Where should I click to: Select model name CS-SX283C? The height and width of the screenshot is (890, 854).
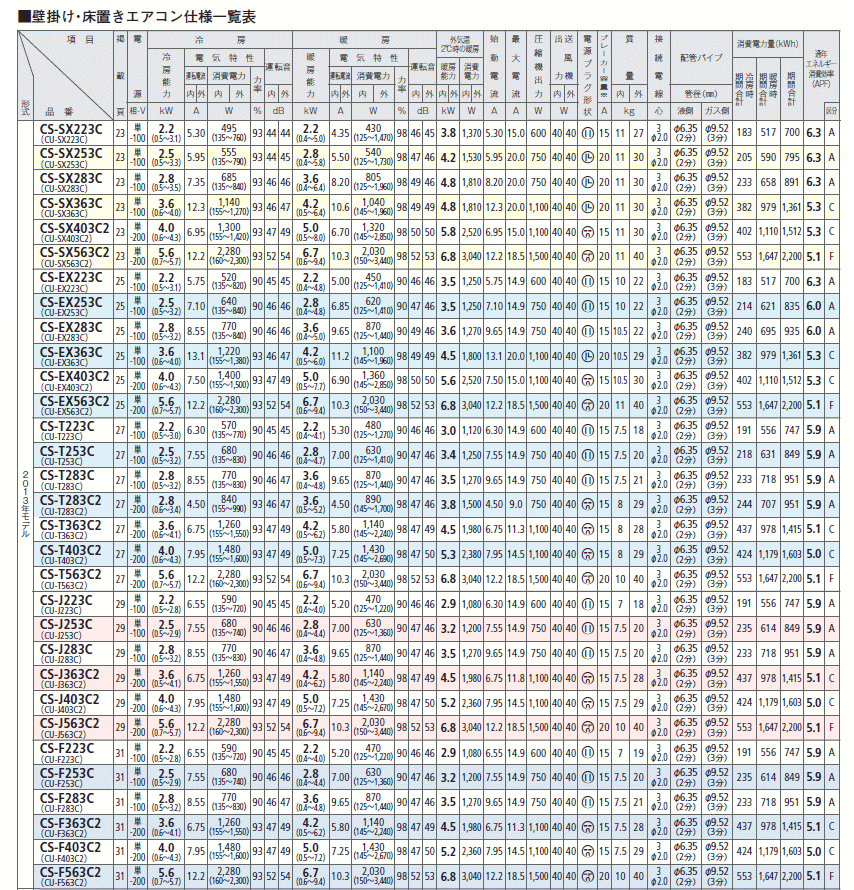point(71,178)
